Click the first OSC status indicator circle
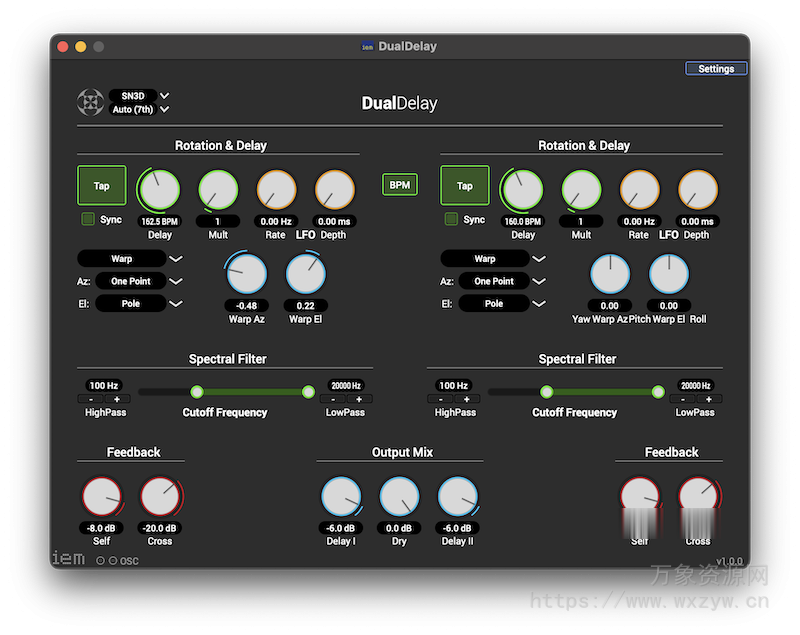Image resolution: width=800 pixels, height=635 pixels. tap(101, 561)
